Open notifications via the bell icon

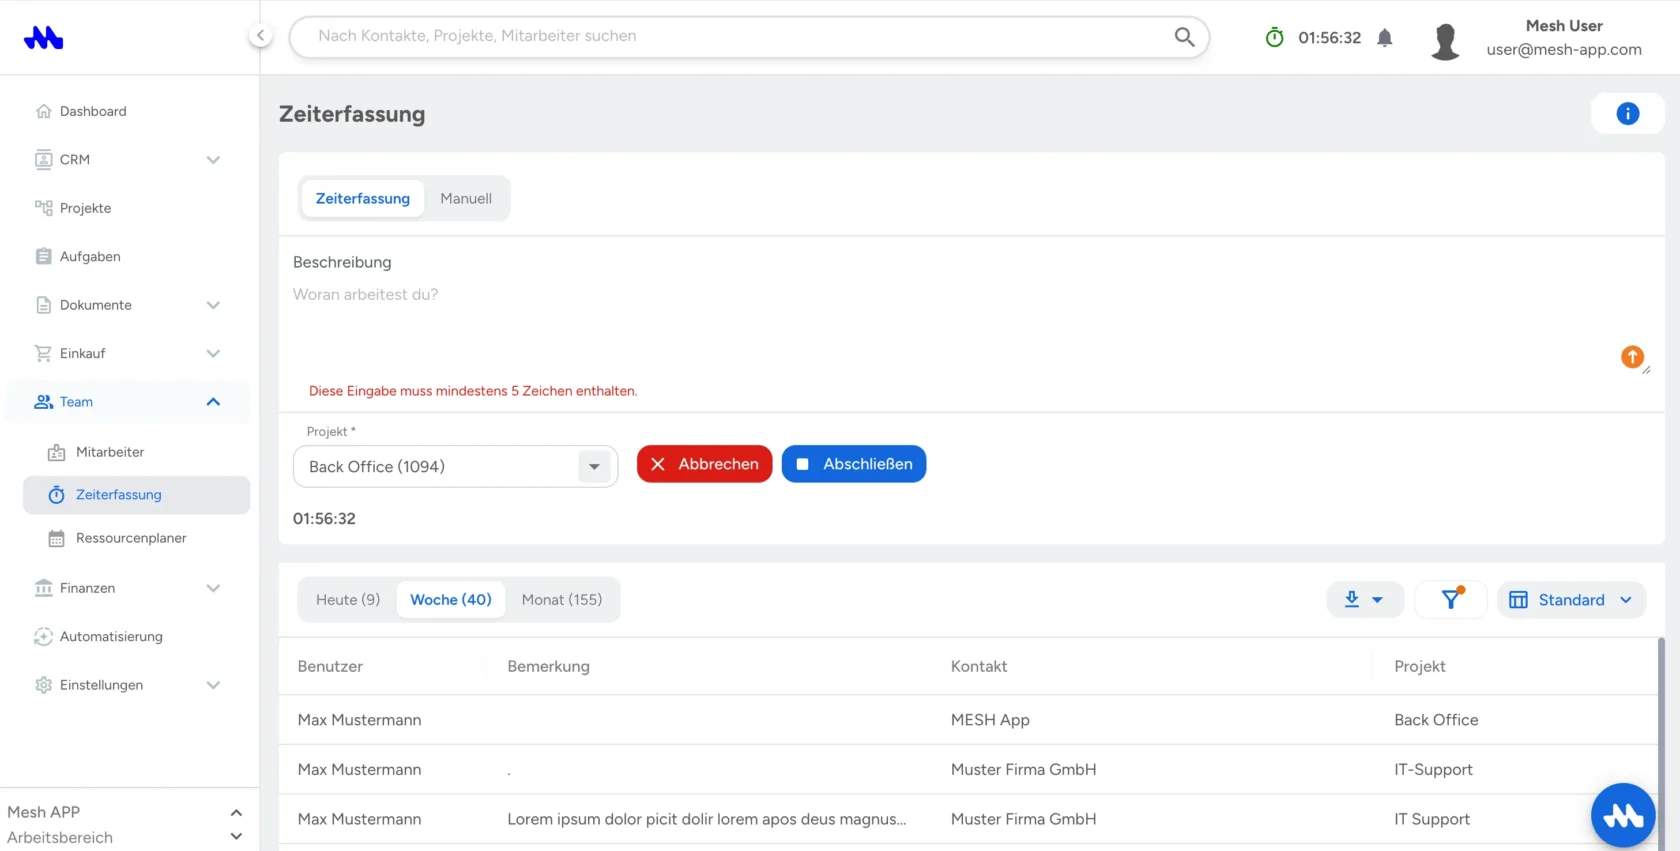pos(1385,38)
